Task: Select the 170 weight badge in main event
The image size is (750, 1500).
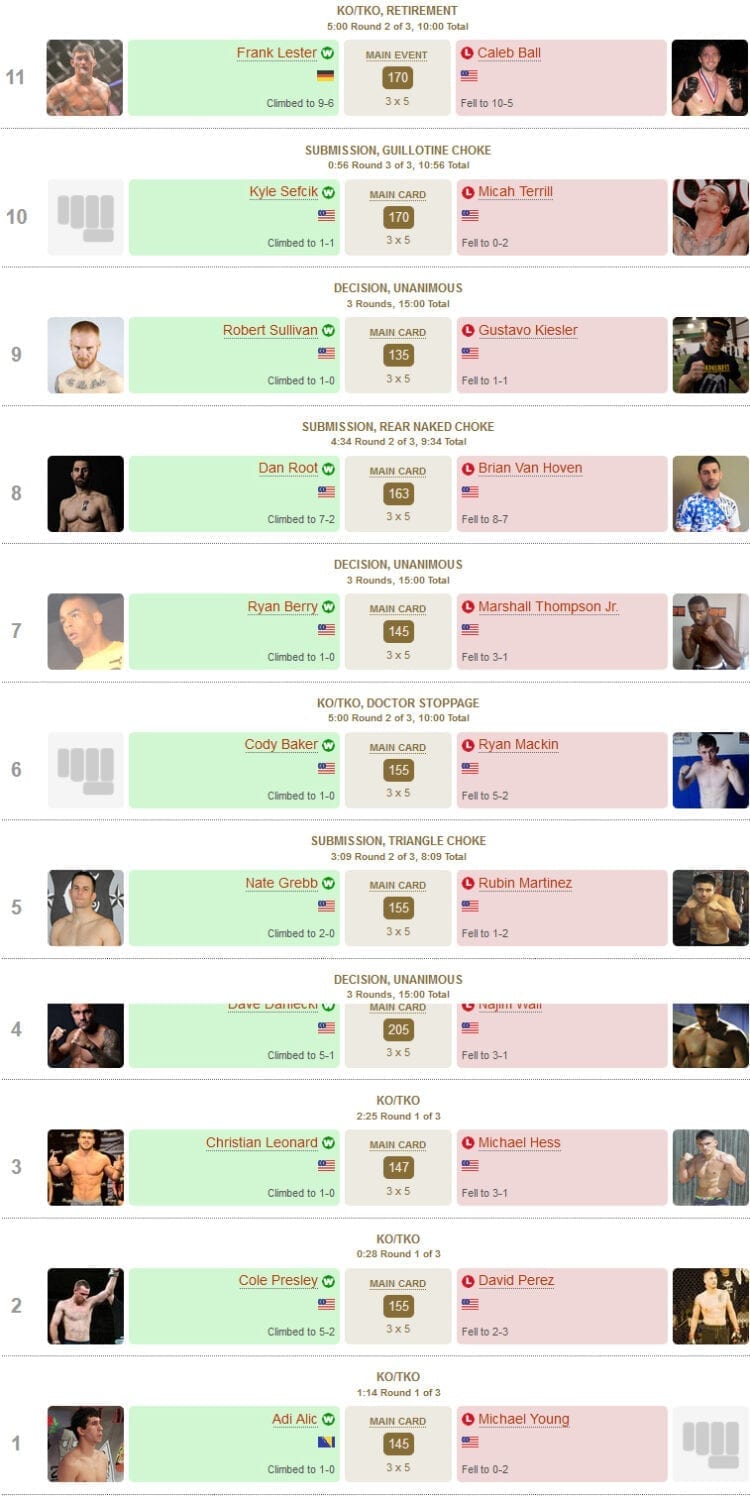Action: point(398,77)
